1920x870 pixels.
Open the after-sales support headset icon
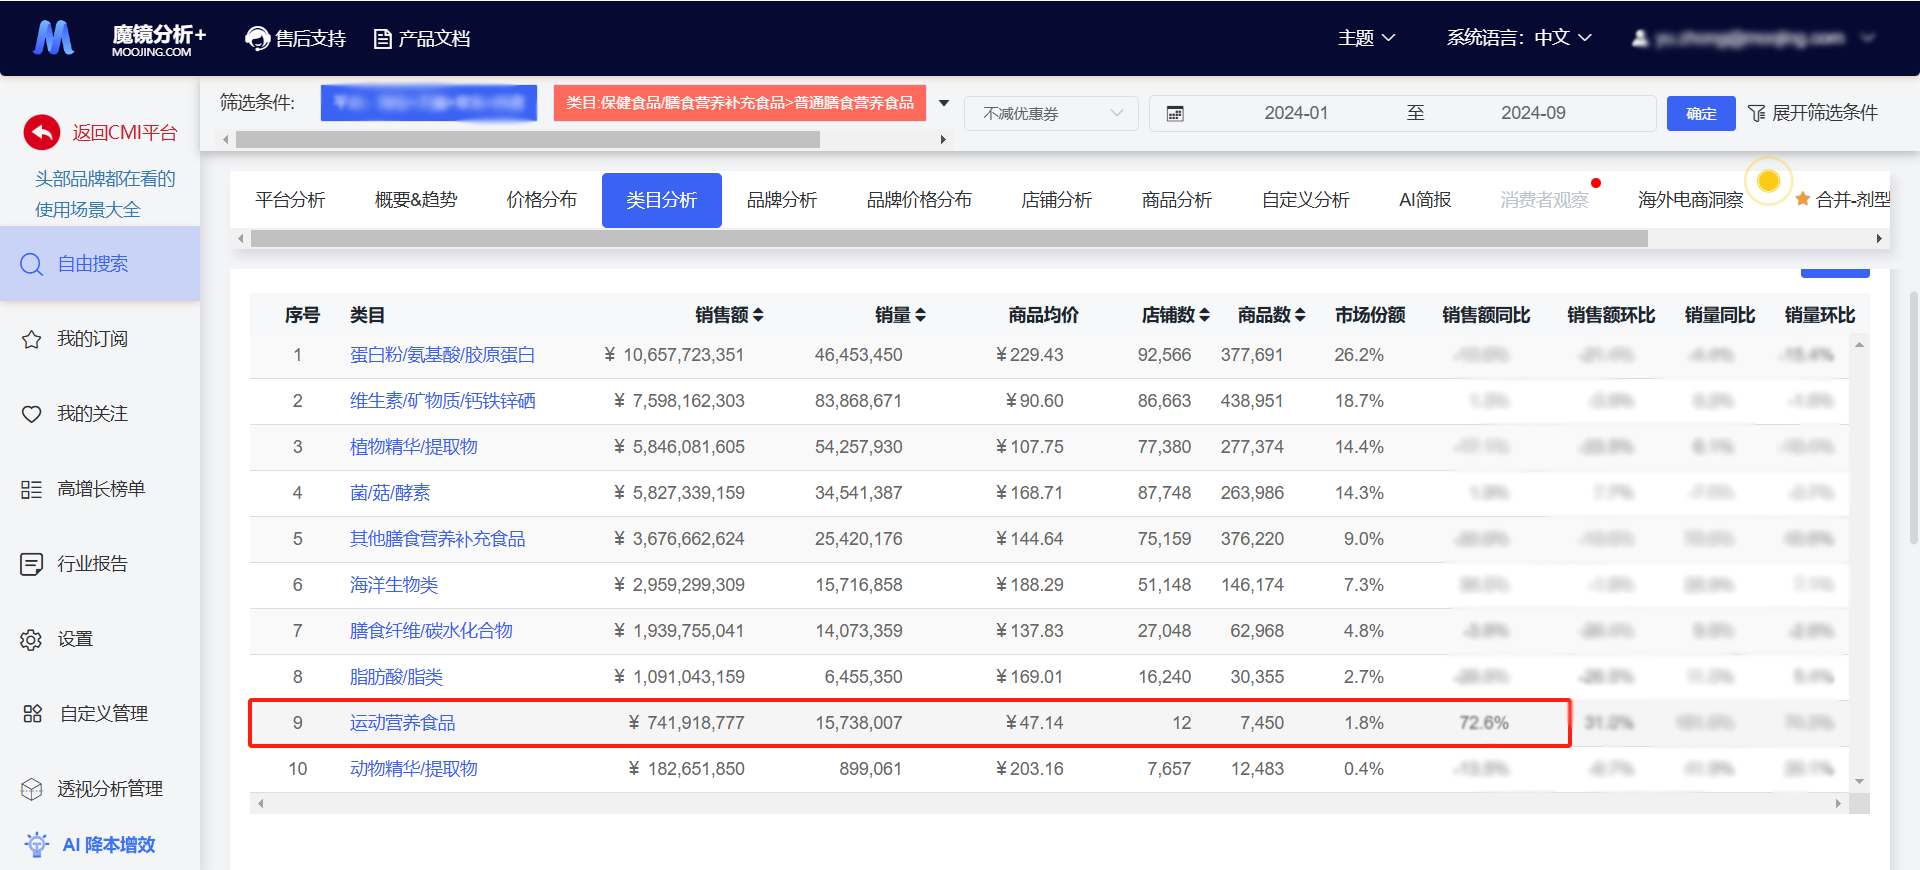[258, 38]
